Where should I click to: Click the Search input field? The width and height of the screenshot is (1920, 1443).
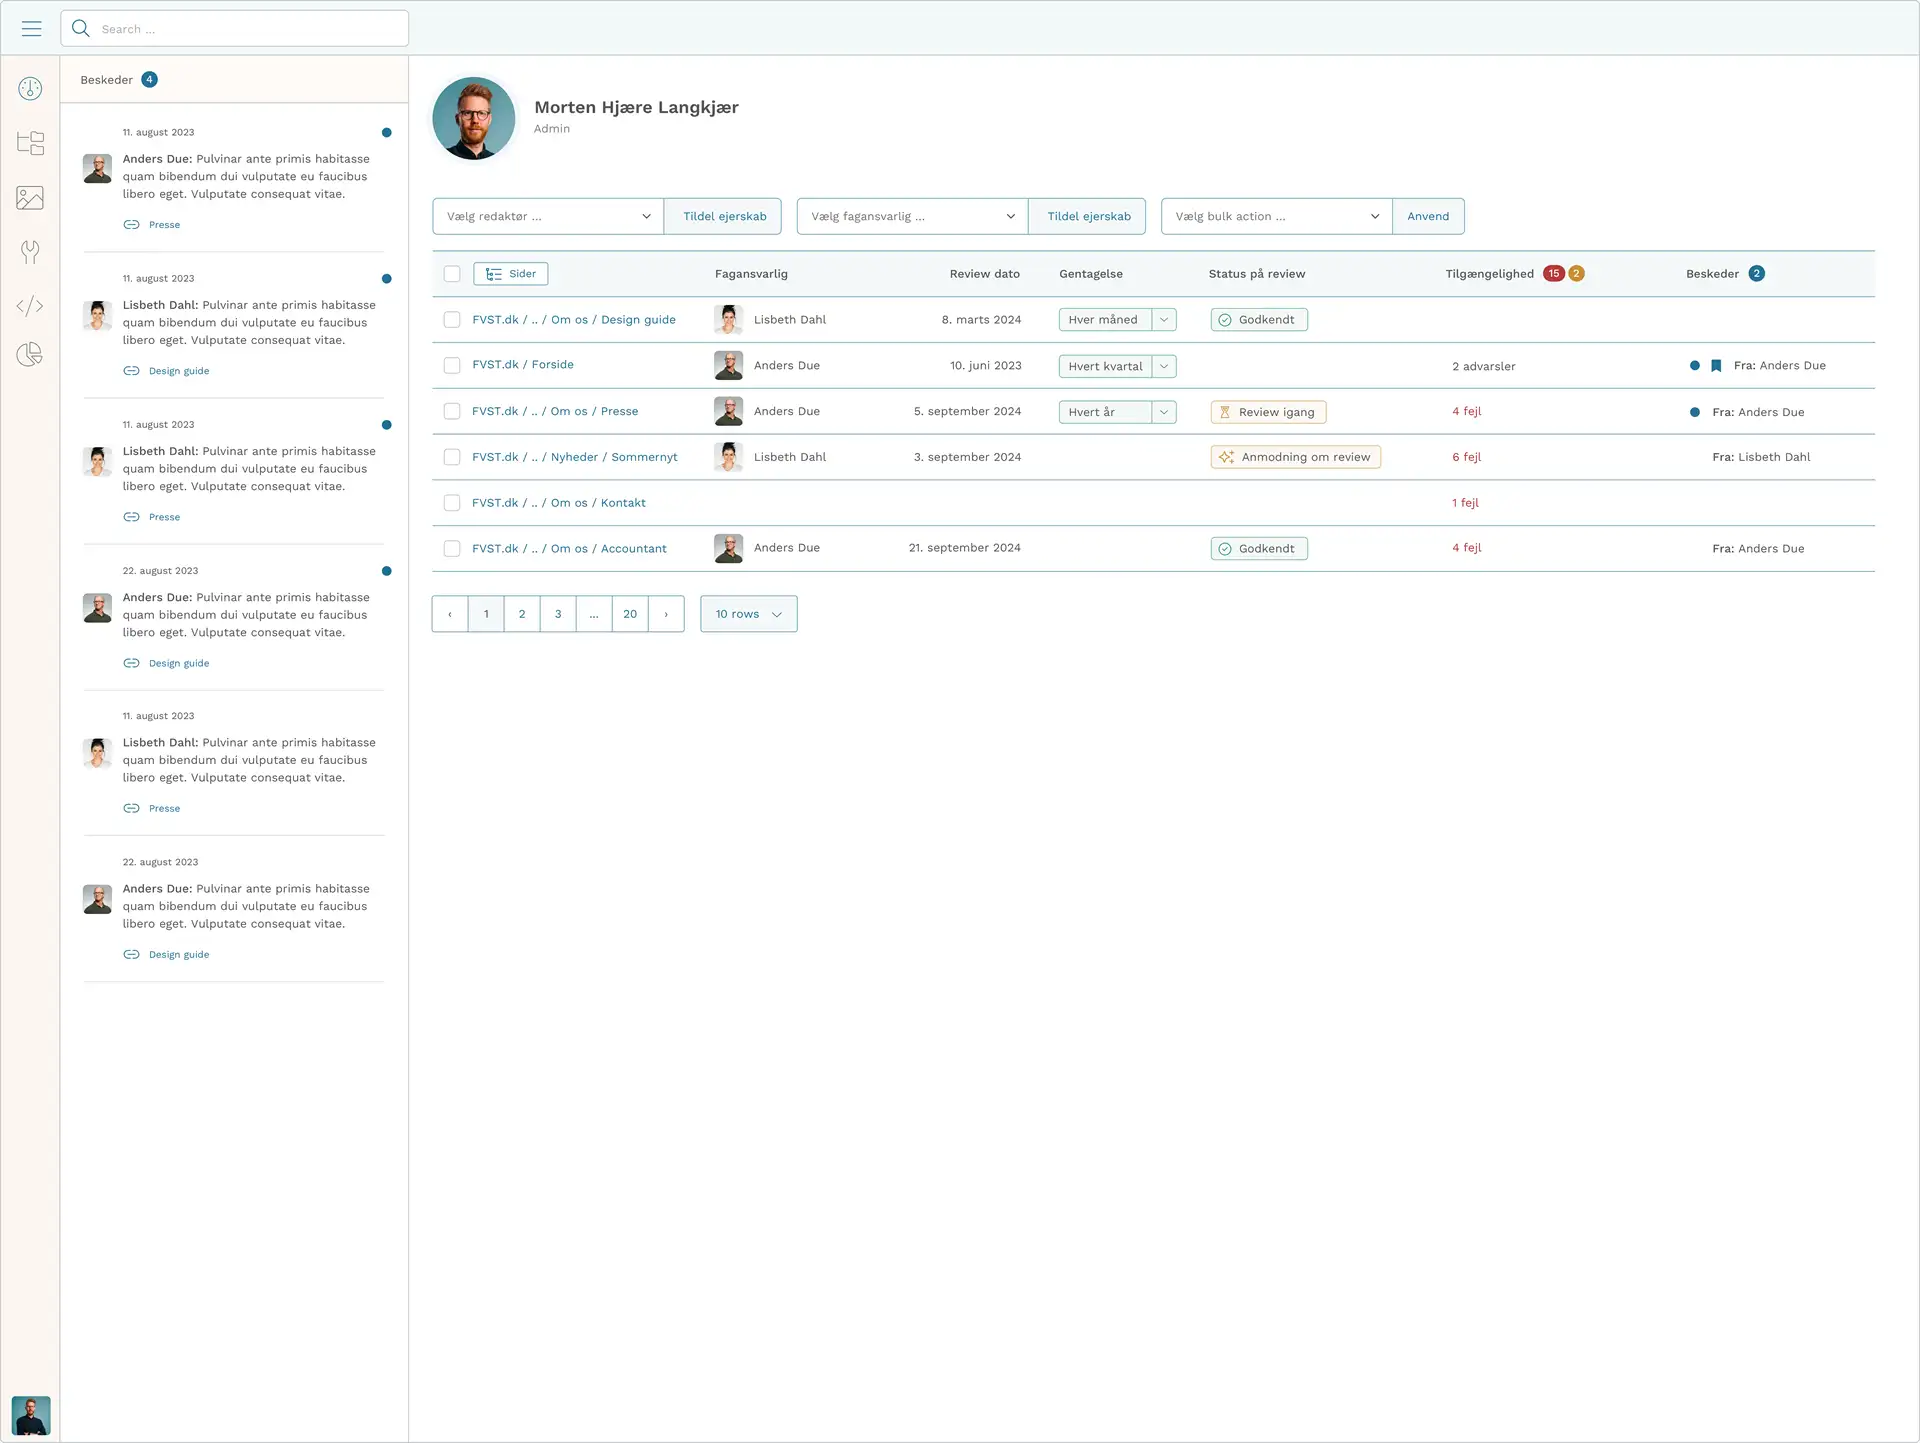pos(235,29)
